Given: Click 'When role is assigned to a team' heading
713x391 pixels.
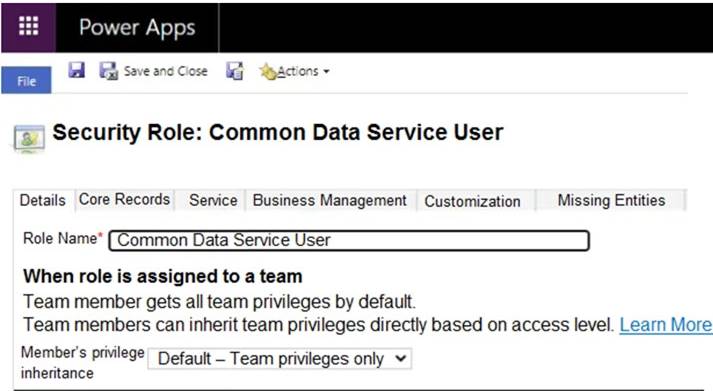Looking at the screenshot, I should click(x=163, y=276).
